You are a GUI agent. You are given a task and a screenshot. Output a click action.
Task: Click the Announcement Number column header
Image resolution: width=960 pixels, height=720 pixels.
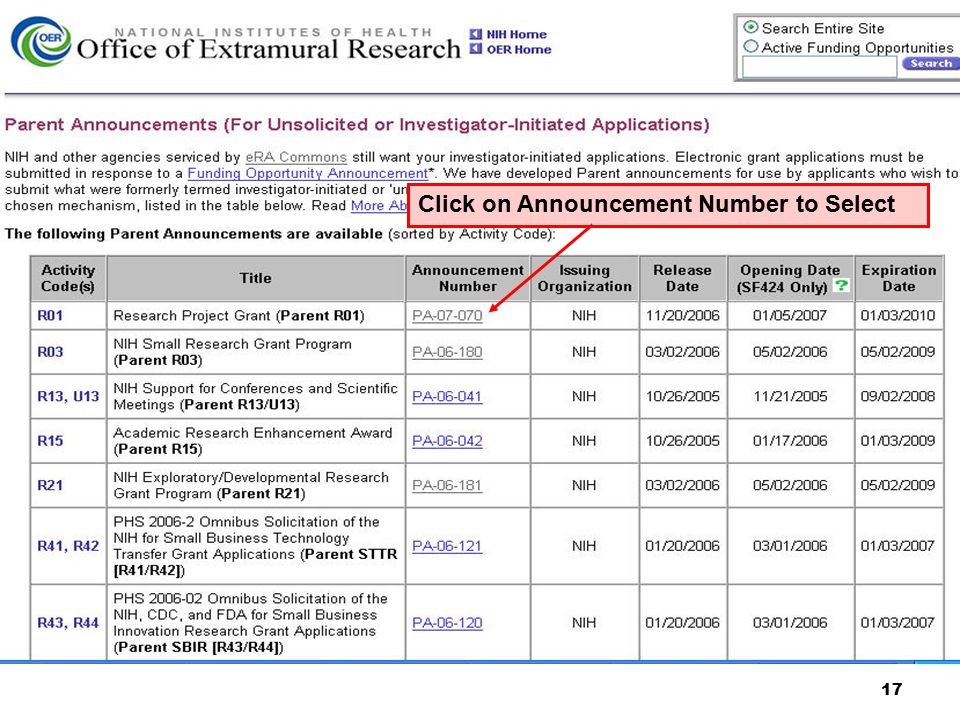[x=468, y=278]
